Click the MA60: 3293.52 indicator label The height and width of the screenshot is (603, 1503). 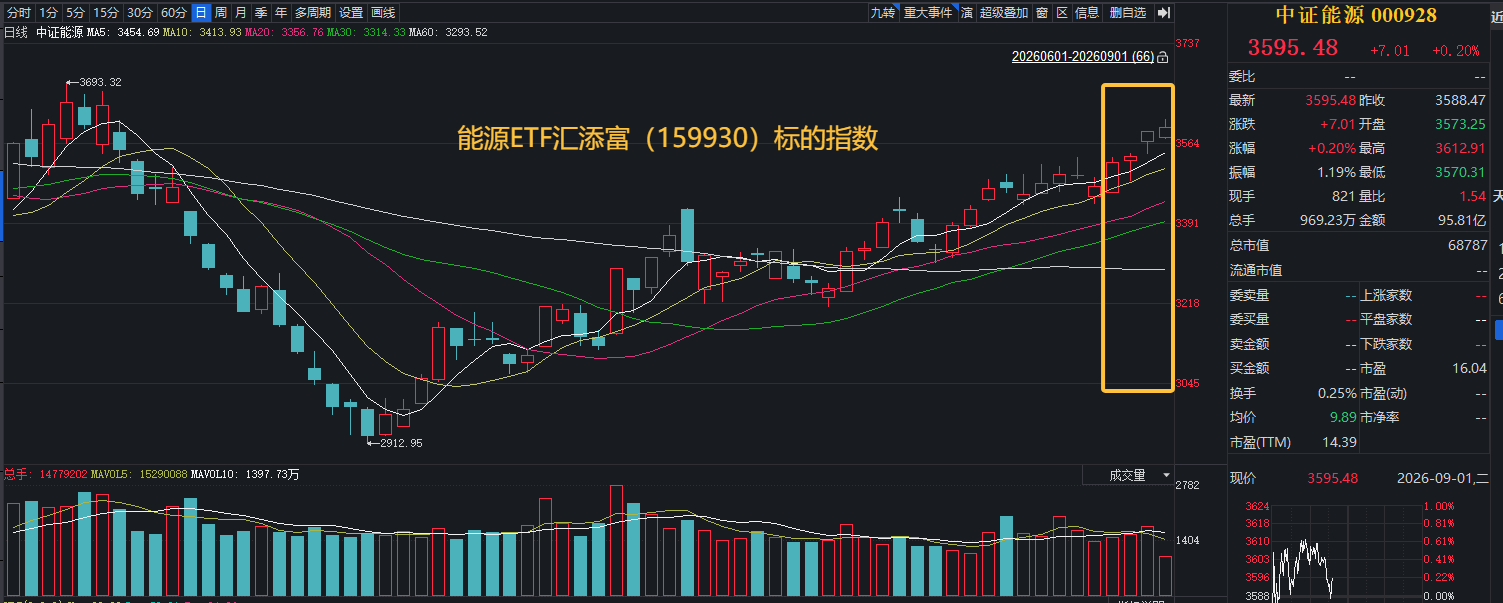(449, 32)
